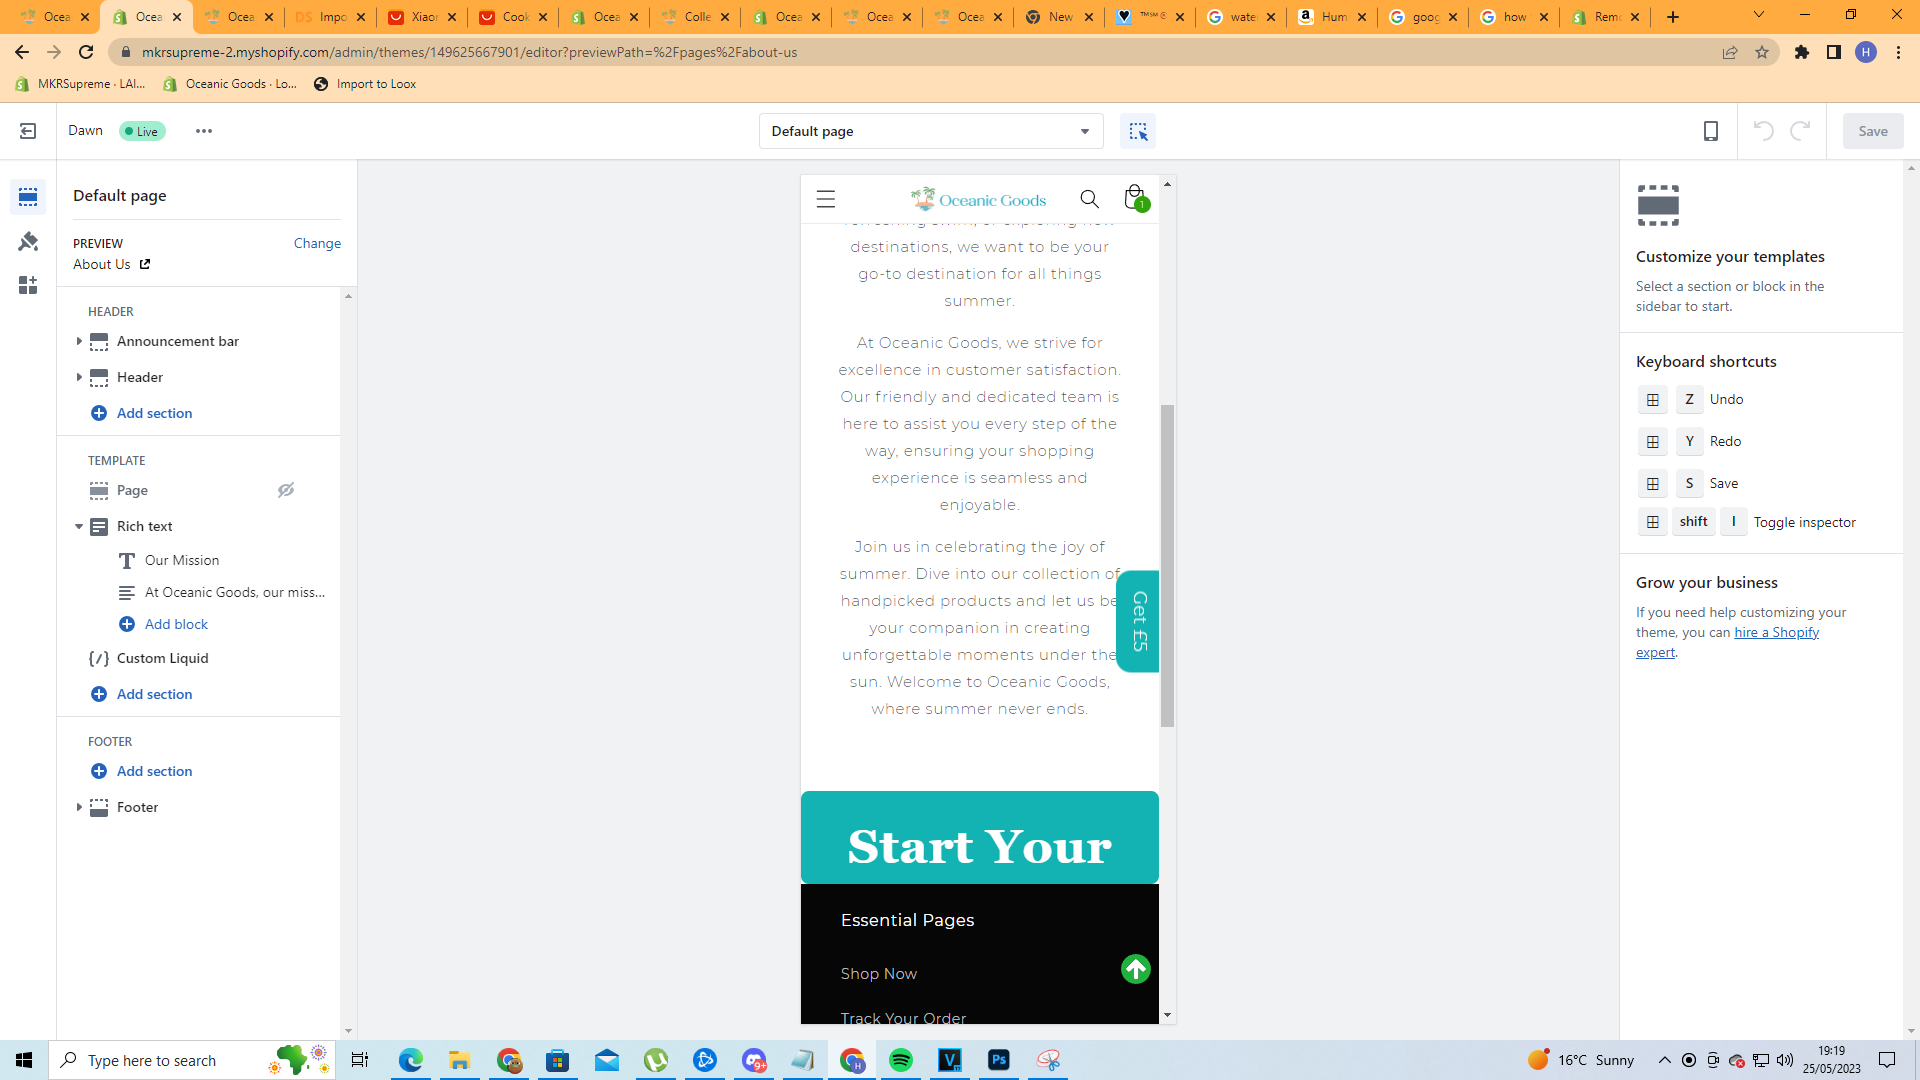Collapse the Rich text section
Screen dimensions: 1920x1080
coord(79,526)
